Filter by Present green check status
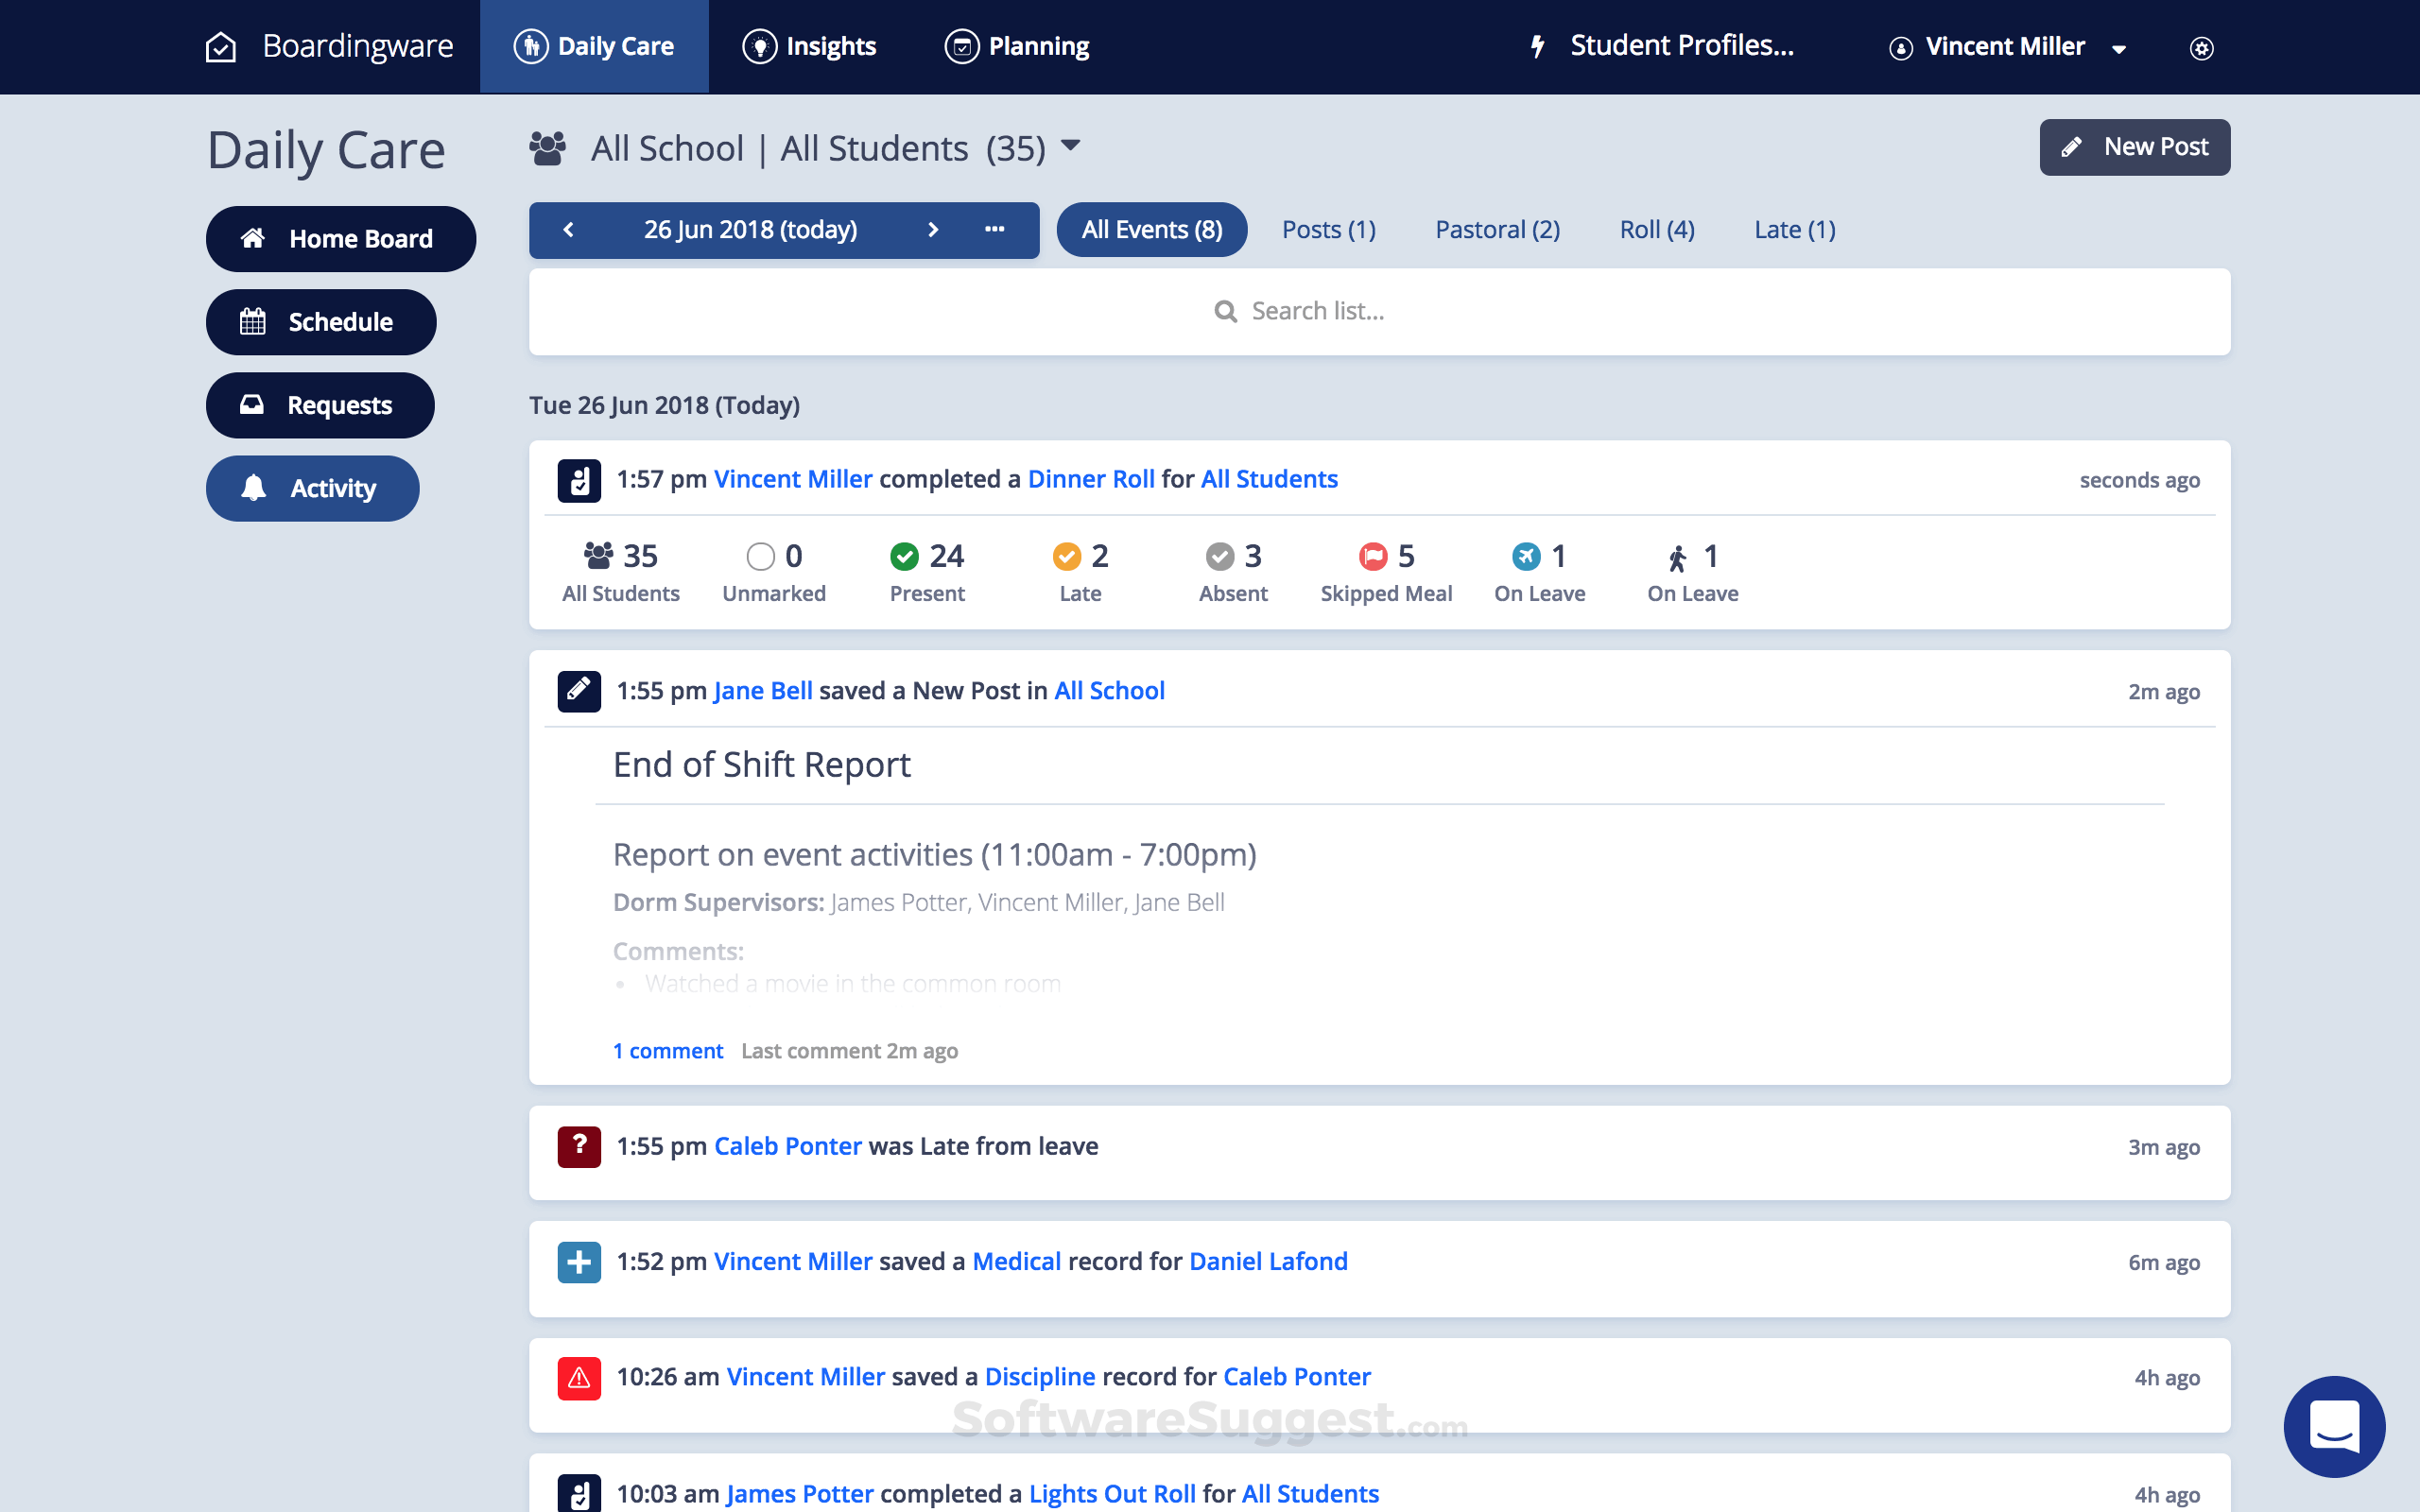Screen dimensions: 2420x1512 point(904,556)
